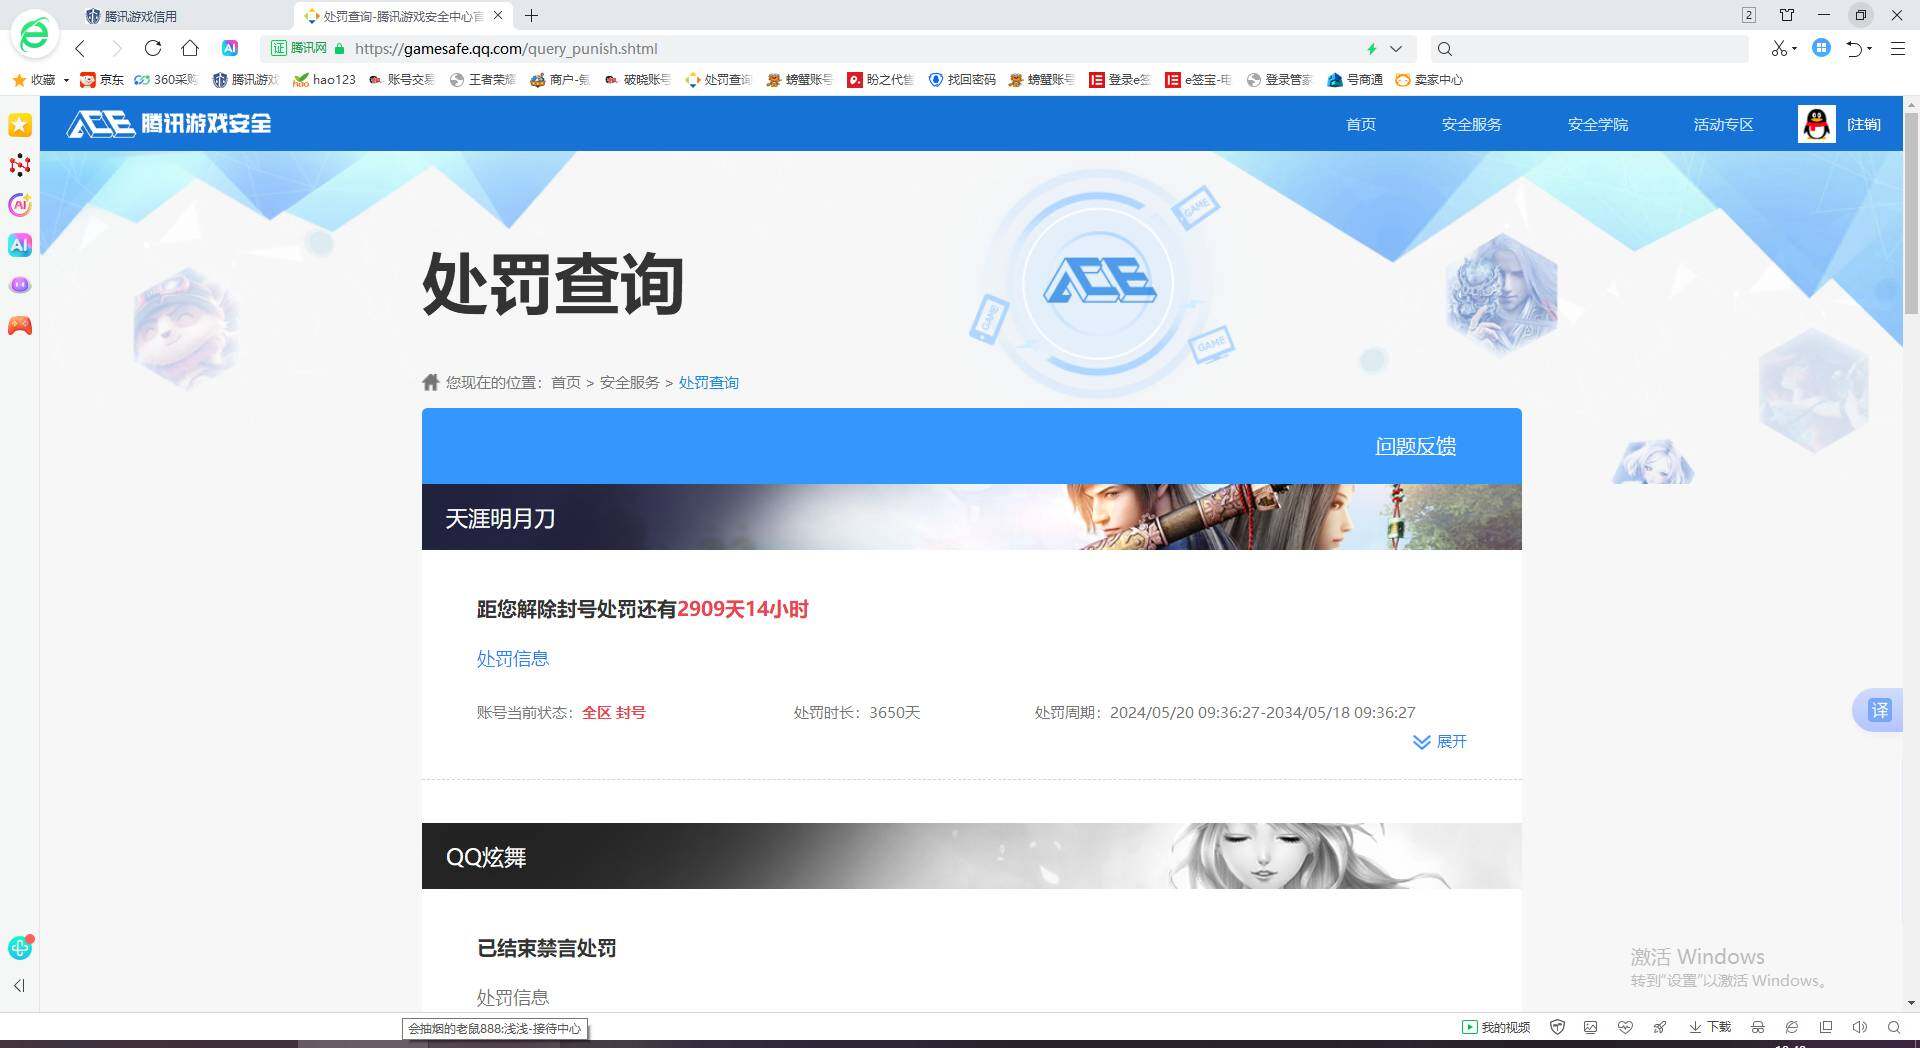Click the QQ炫舞 game banner
Image resolution: width=1920 pixels, height=1048 pixels.
coord(971,856)
